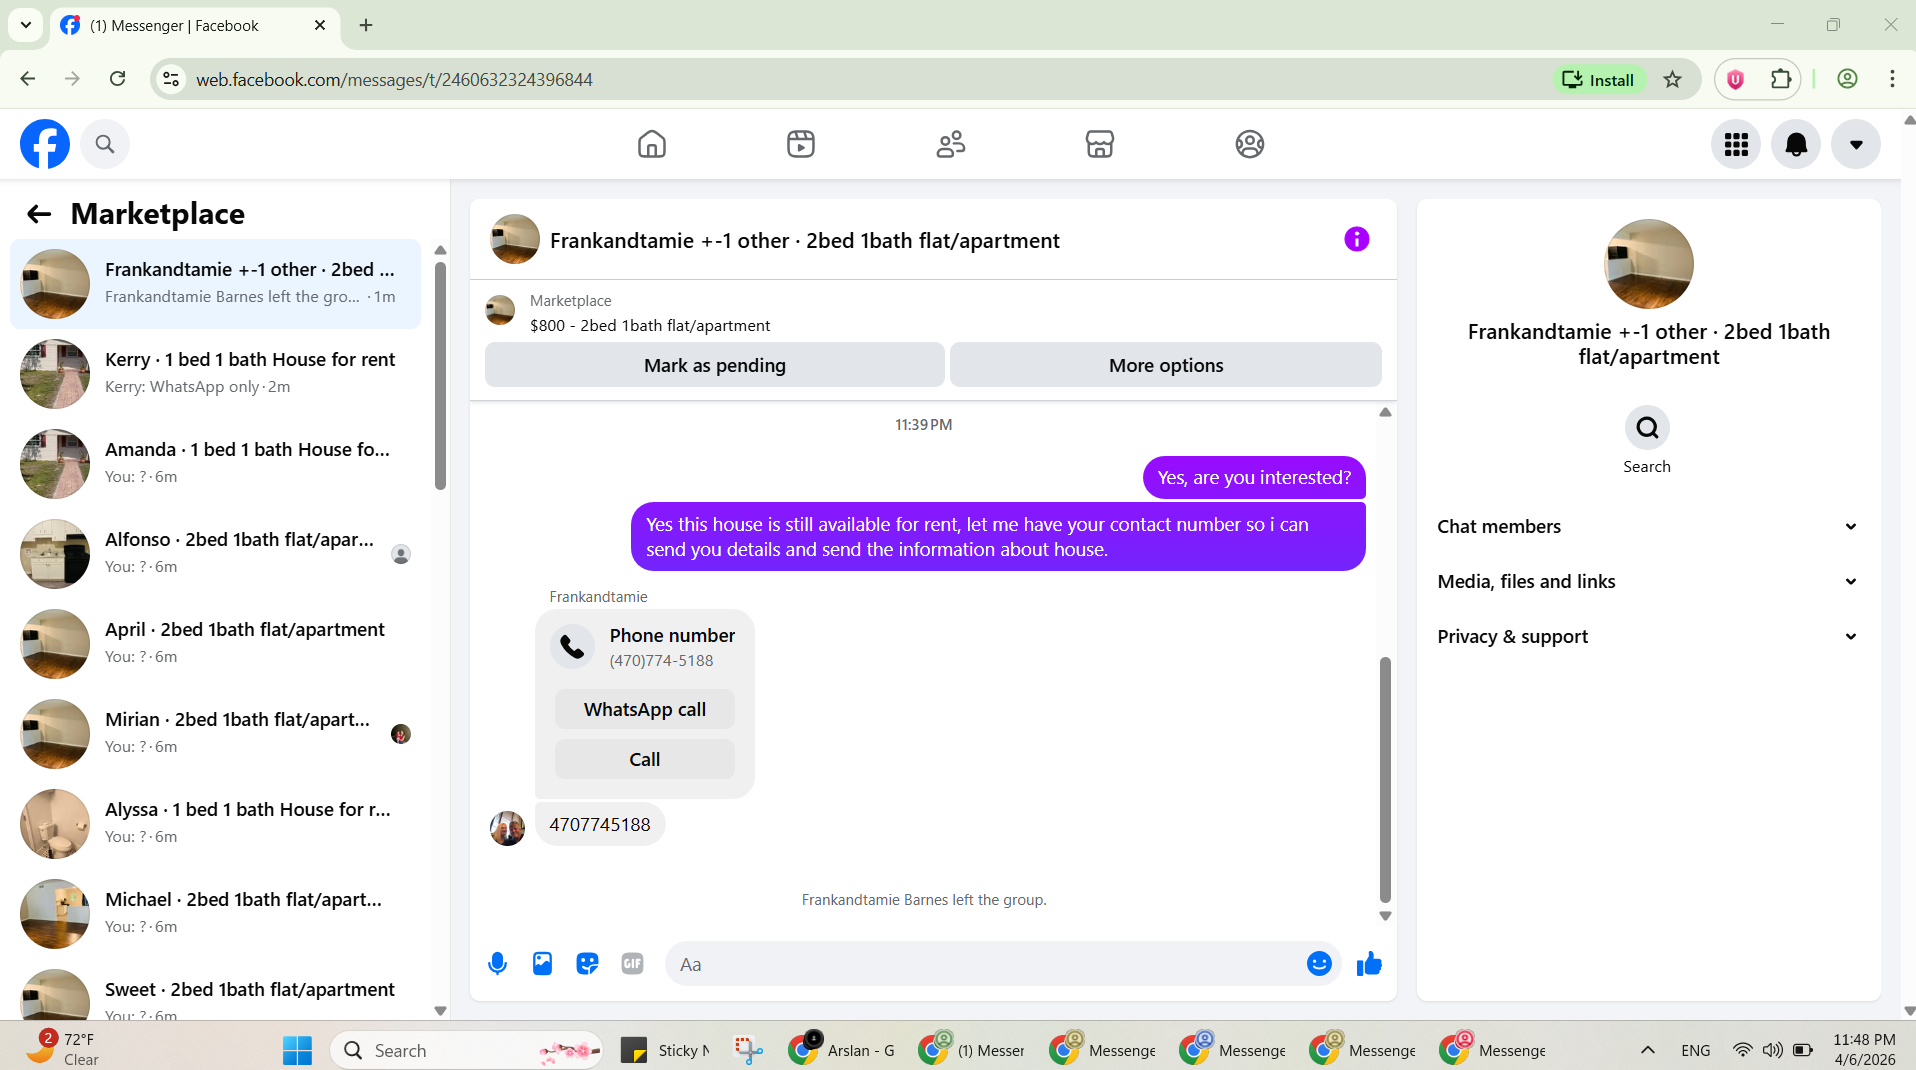Start a WhatsApp call

pyautogui.click(x=645, y=709)
